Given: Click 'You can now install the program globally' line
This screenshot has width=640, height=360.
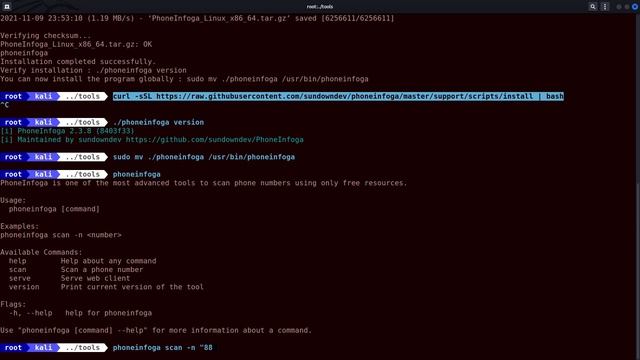Looking at the screenshot, I should [x=184, y=79].
